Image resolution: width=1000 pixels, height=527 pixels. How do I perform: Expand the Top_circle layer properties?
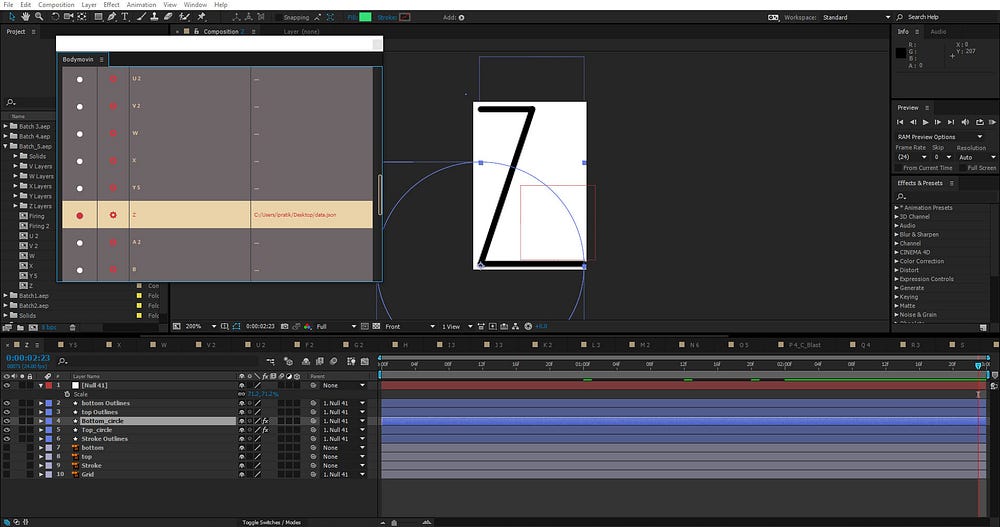41,430
